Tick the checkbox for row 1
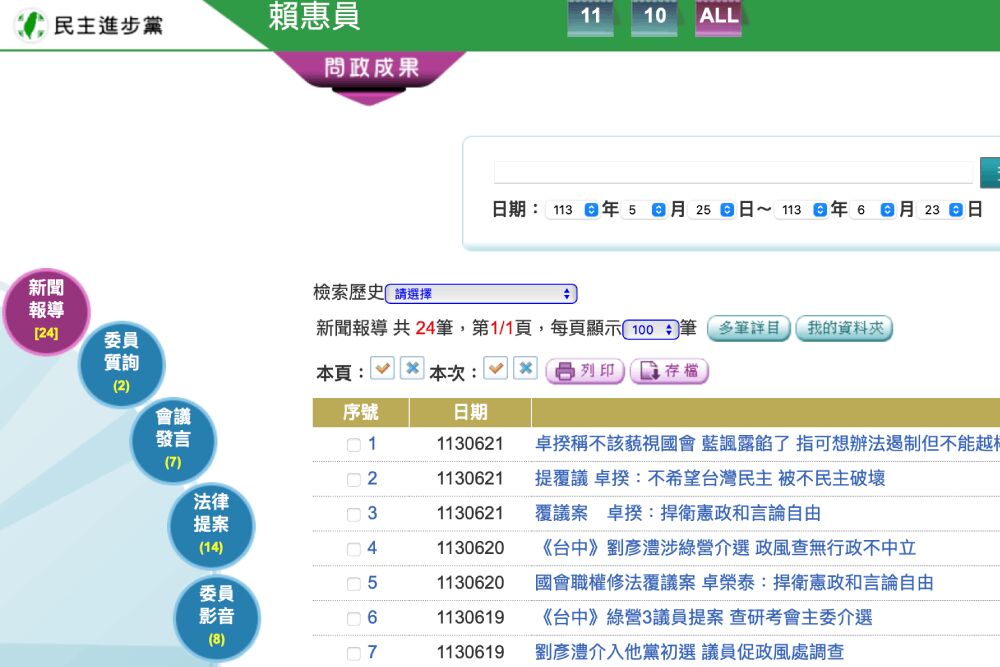Screen dimensions: 1000x667 [x=353, y=445]
